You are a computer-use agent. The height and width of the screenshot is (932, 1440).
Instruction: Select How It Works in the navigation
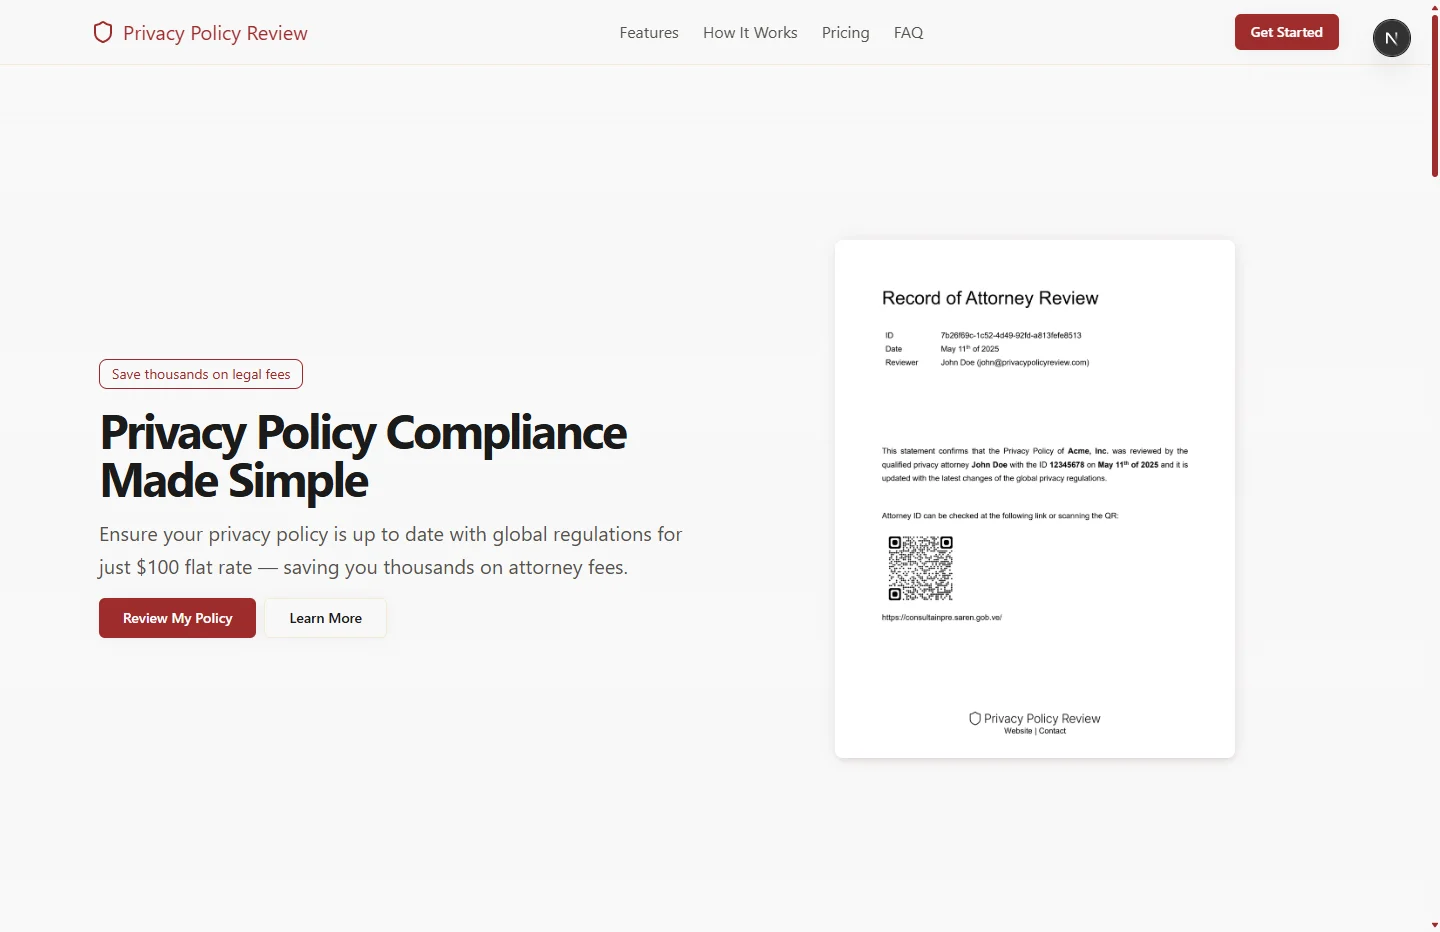coord(750,32)
